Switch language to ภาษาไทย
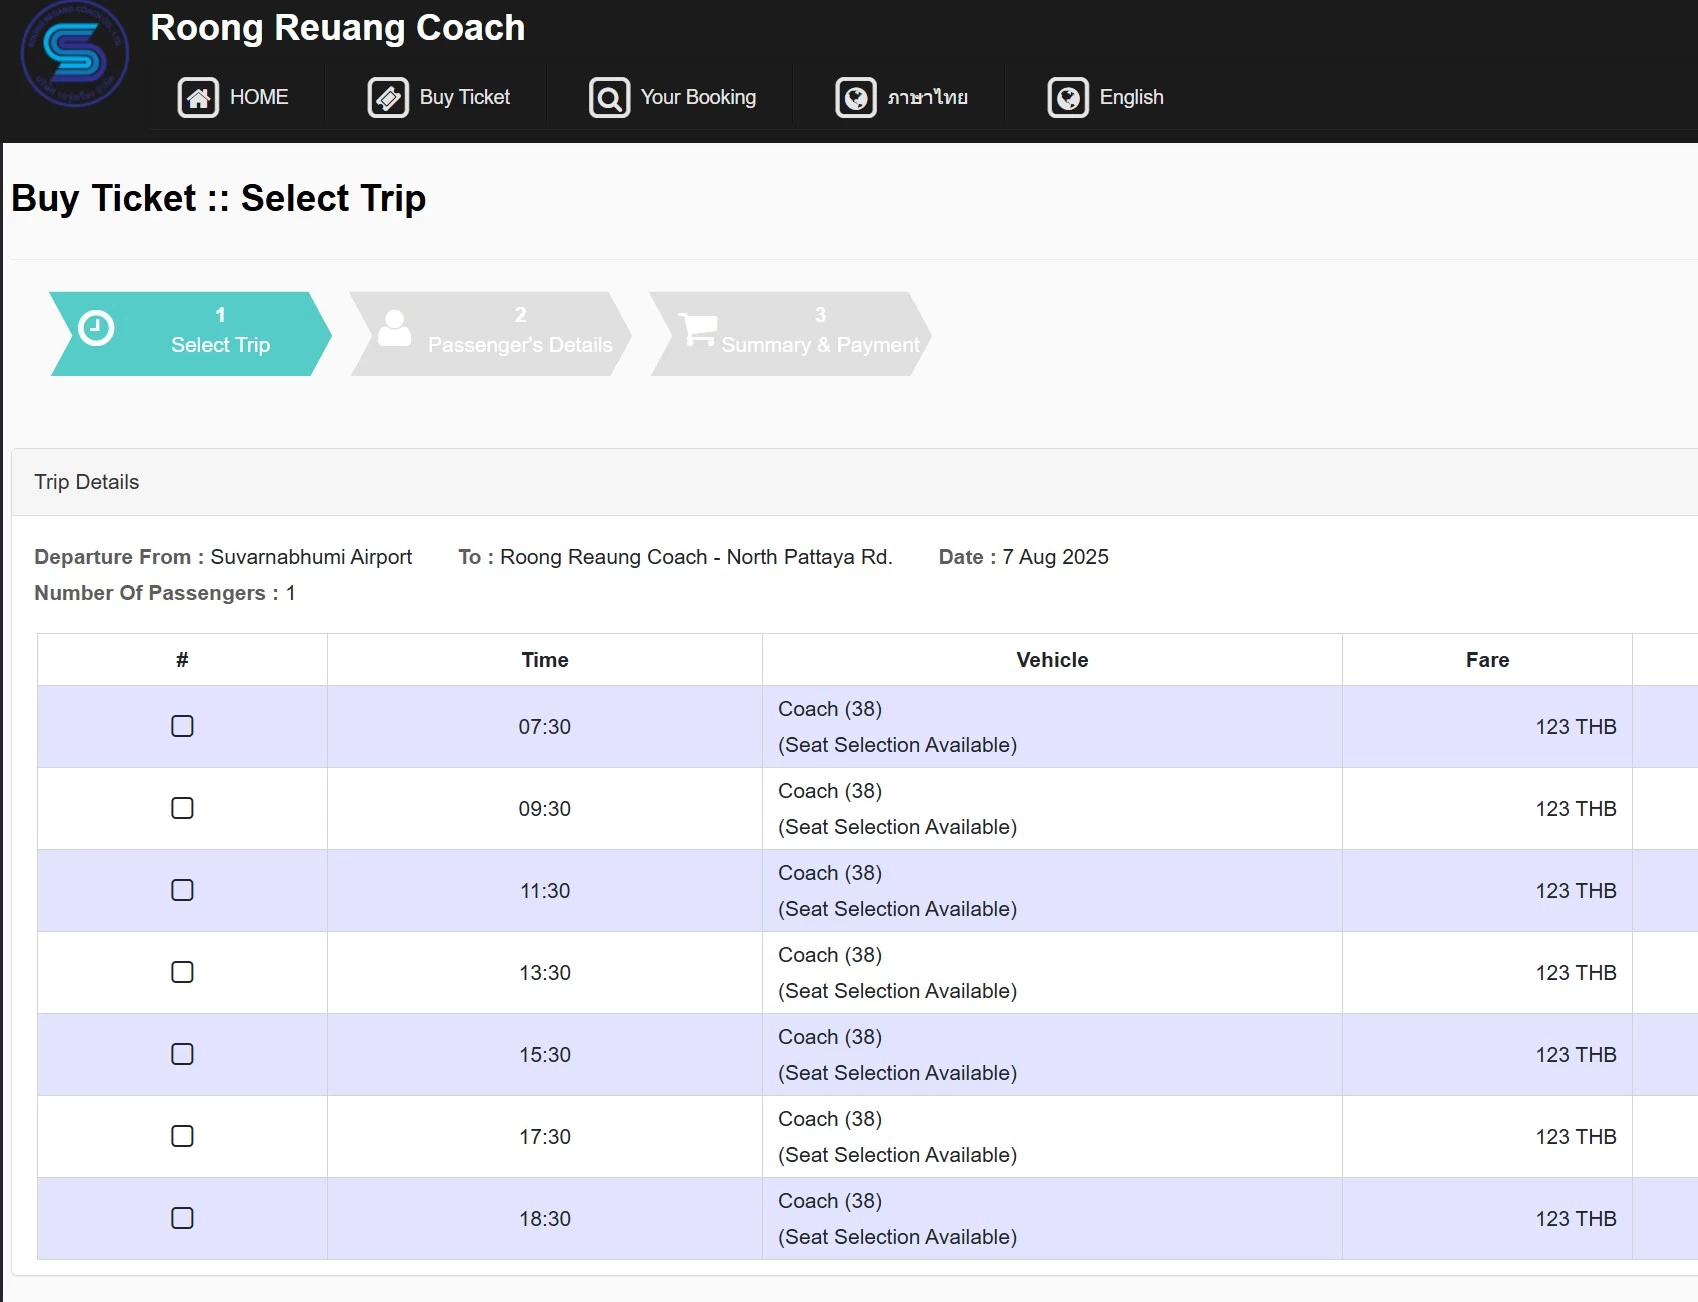Image resolution: width=1698 pixels, height=1302 pixels. click(902, 97)
